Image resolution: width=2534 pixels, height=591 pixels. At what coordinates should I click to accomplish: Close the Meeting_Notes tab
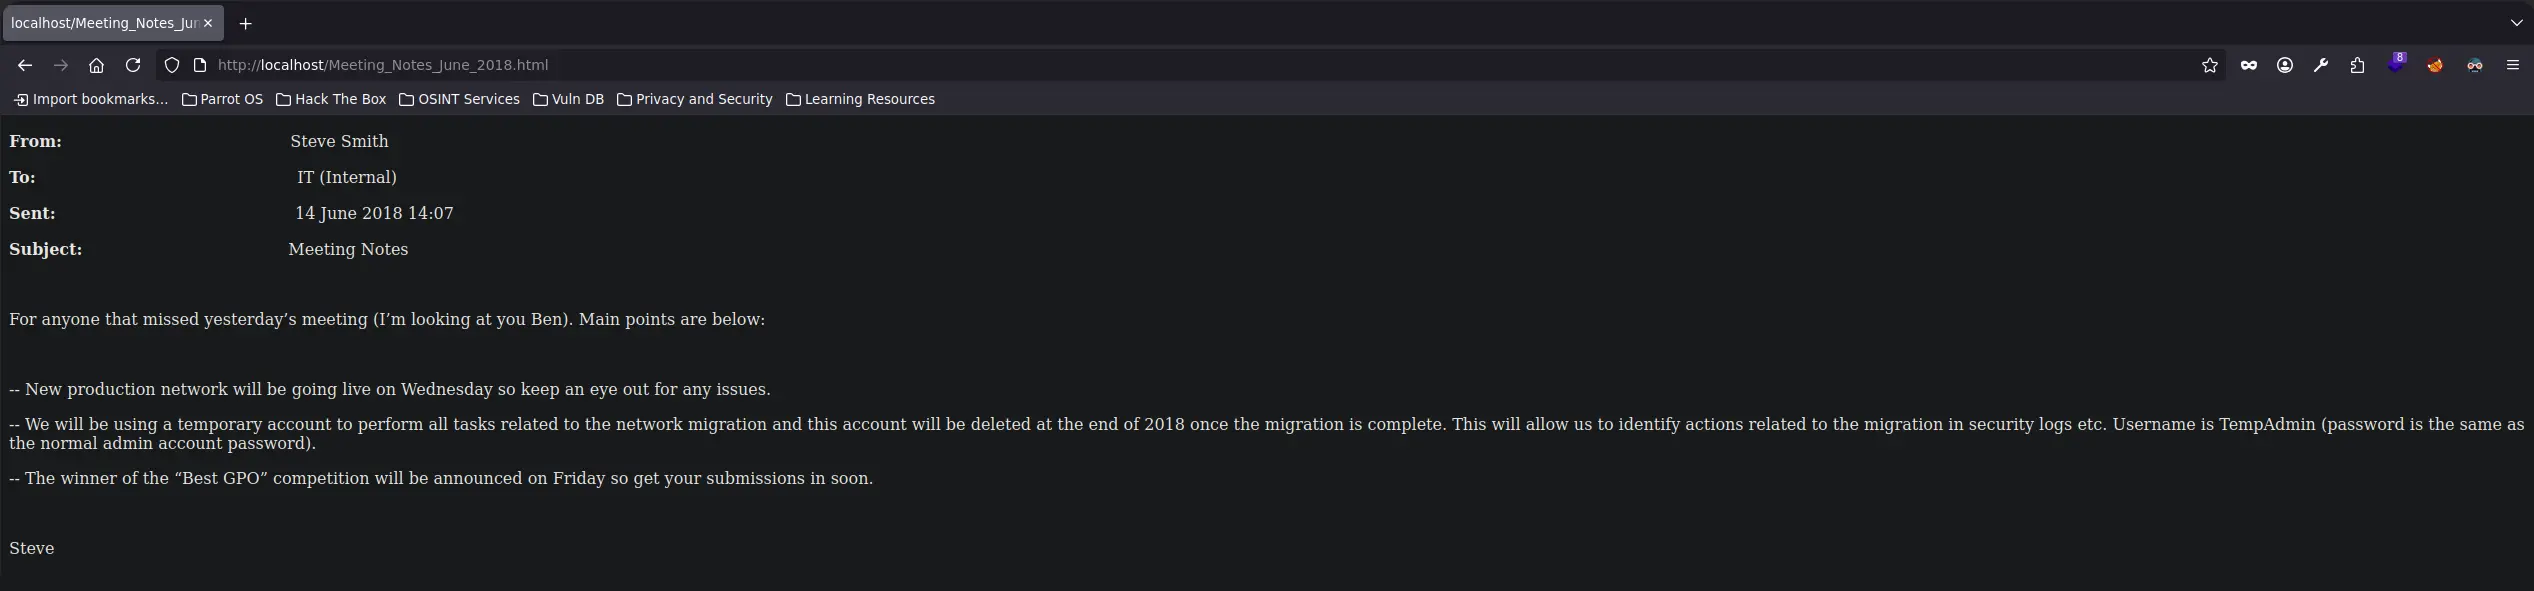208,23
